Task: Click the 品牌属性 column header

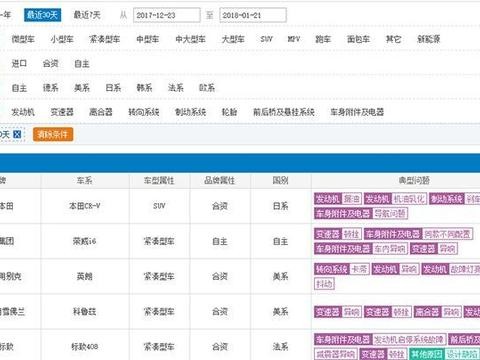Action: pyautogui.click(x=220, y=181)
